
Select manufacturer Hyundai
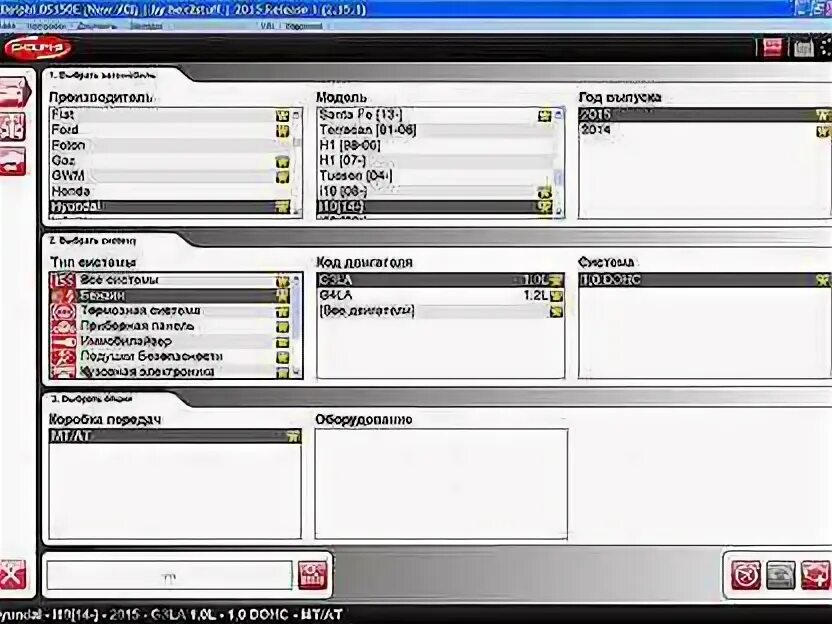tap(170, 207)
